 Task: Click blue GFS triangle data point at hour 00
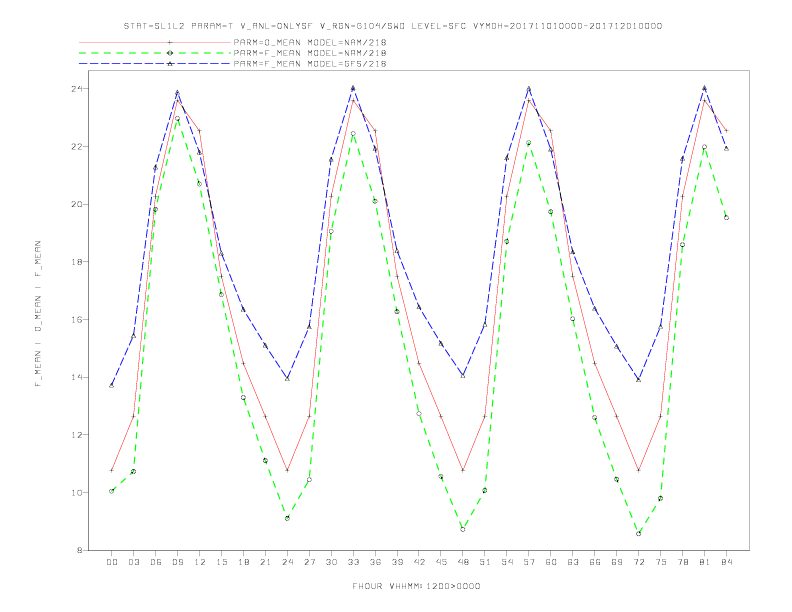tap(112, 385)
